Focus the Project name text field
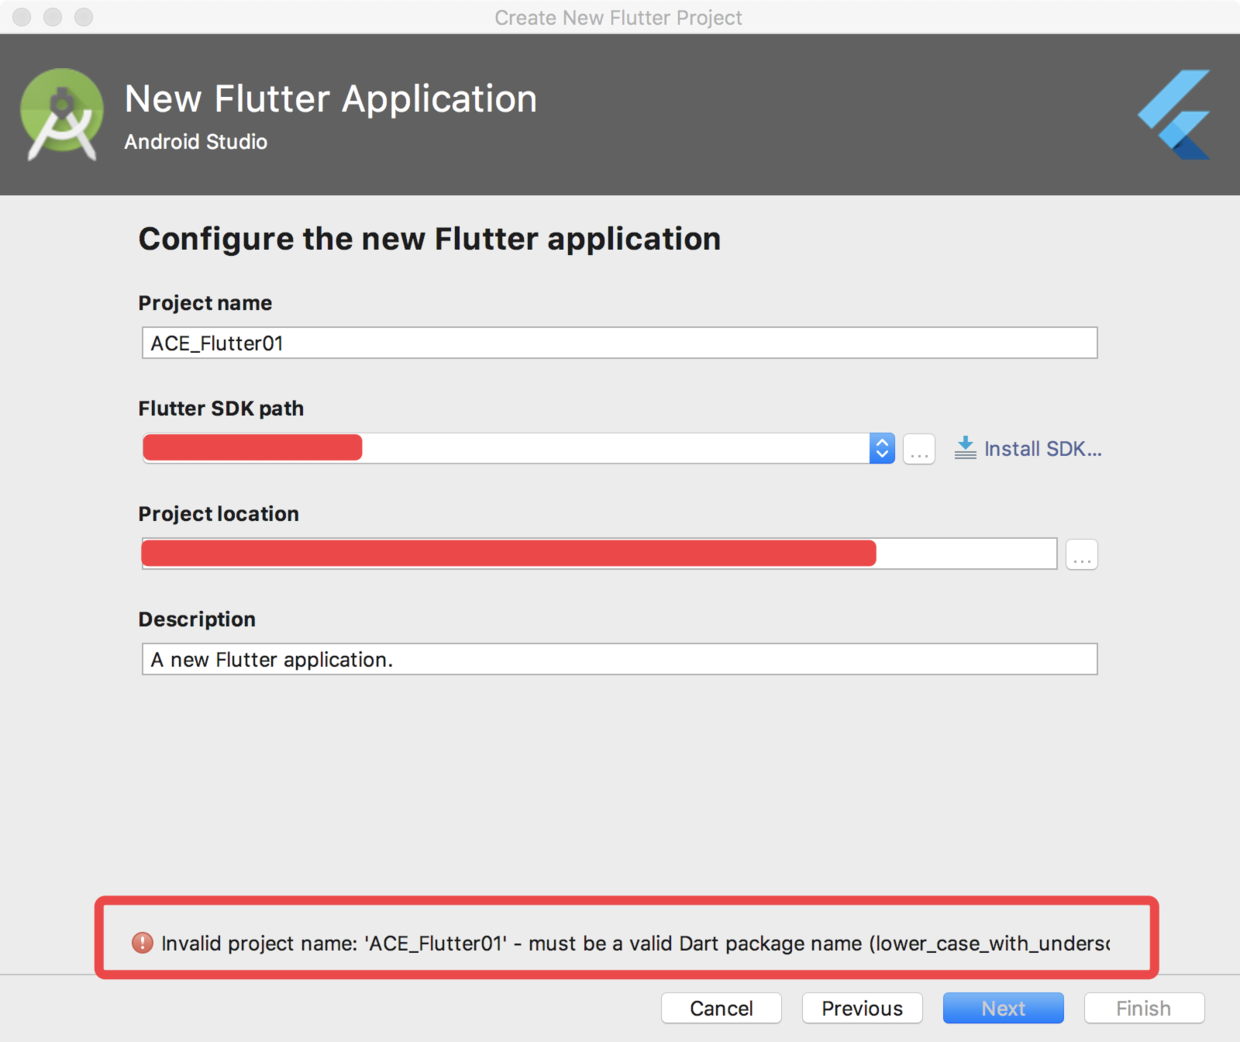 point(618,343)
